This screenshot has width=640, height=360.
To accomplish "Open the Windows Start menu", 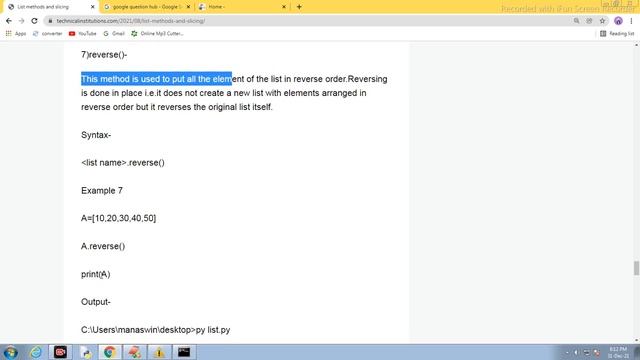I will [x=10, y=352].
